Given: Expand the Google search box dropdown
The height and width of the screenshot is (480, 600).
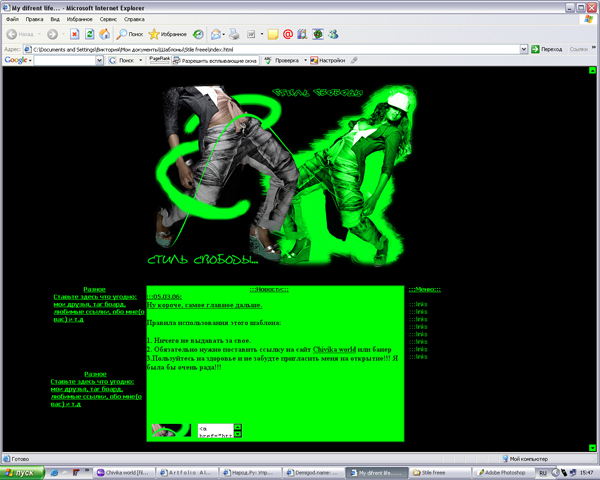Looking at the screenshot, I should point(99,60).
